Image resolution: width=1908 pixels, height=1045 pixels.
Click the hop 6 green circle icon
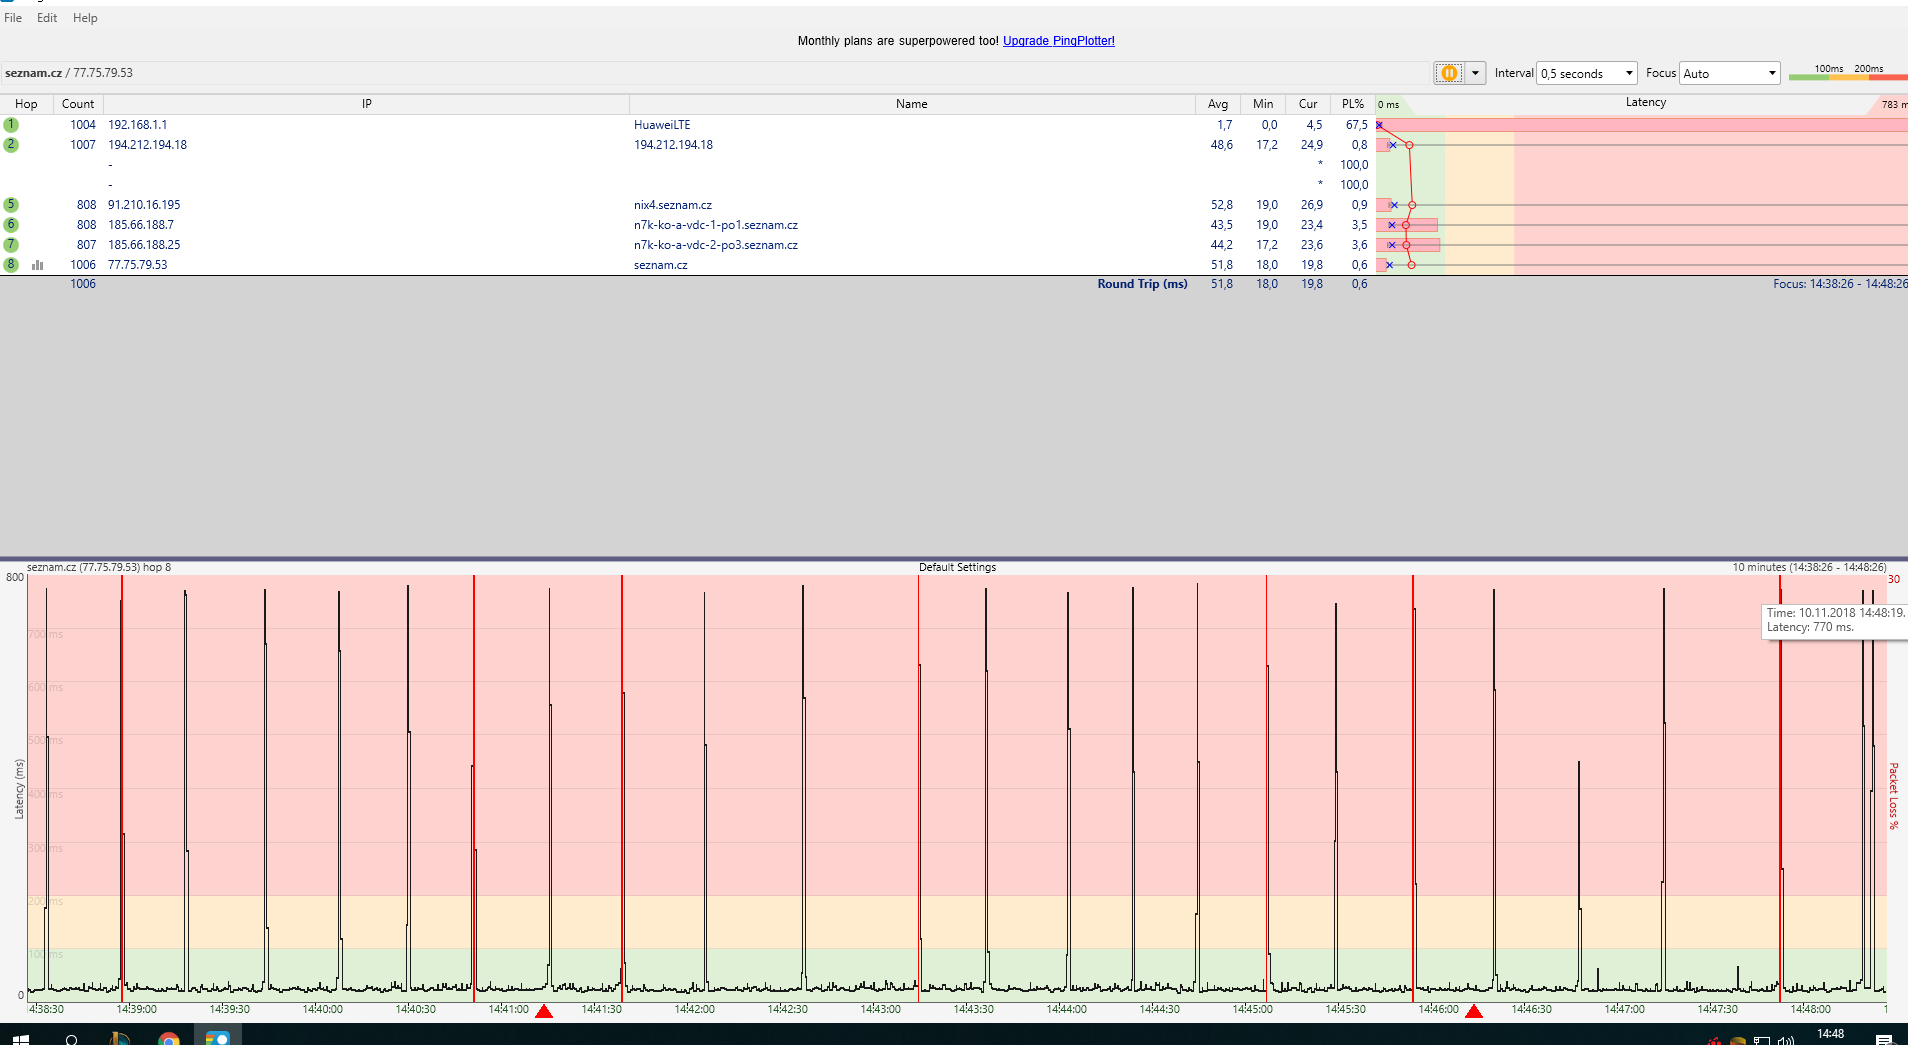[11, 225]
